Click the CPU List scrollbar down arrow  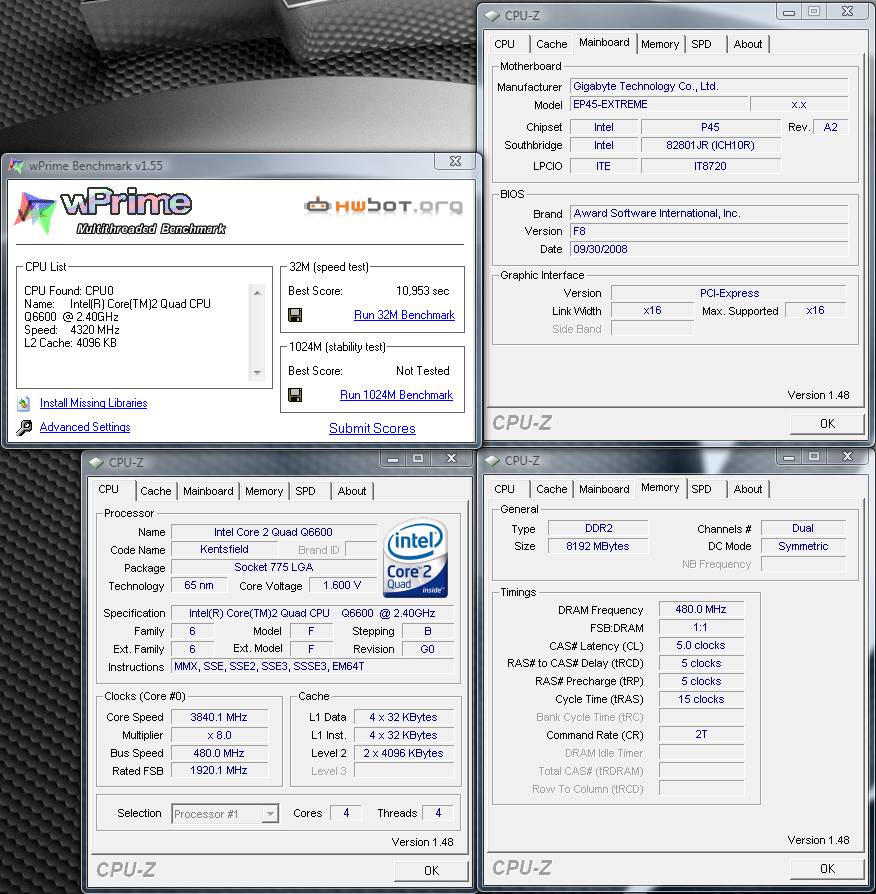point(257,372)
